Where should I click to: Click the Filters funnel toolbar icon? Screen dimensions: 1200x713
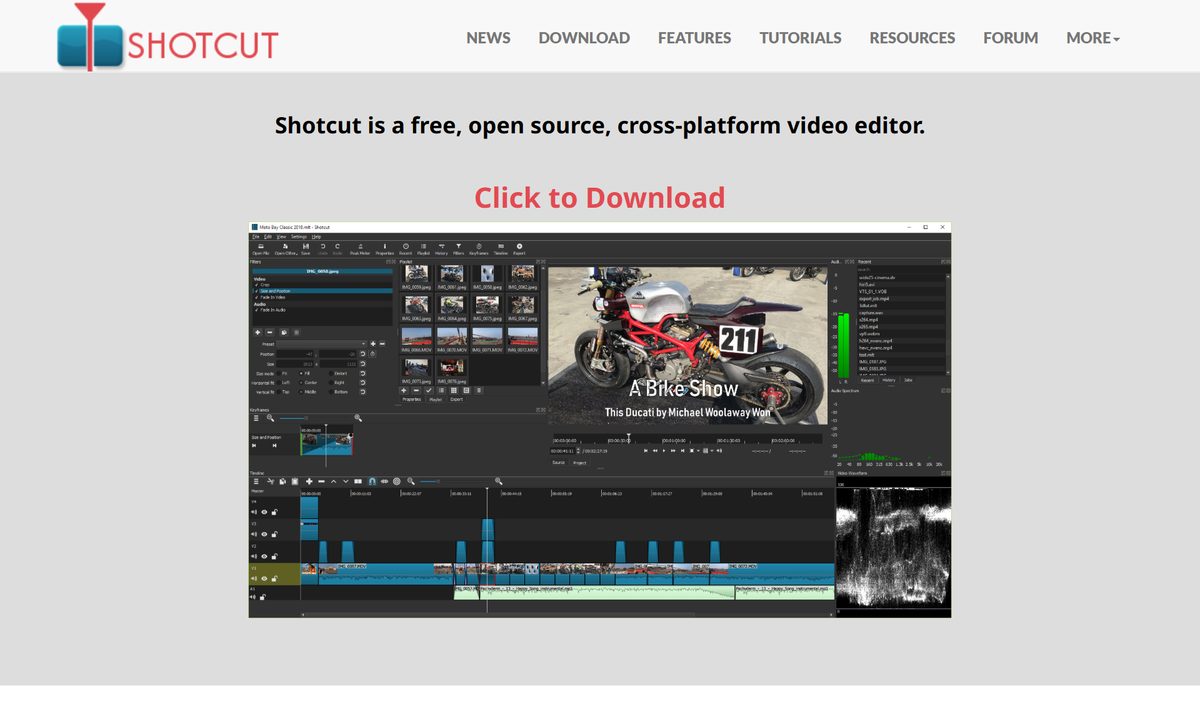pyautogui.click(x=459, y=246)
